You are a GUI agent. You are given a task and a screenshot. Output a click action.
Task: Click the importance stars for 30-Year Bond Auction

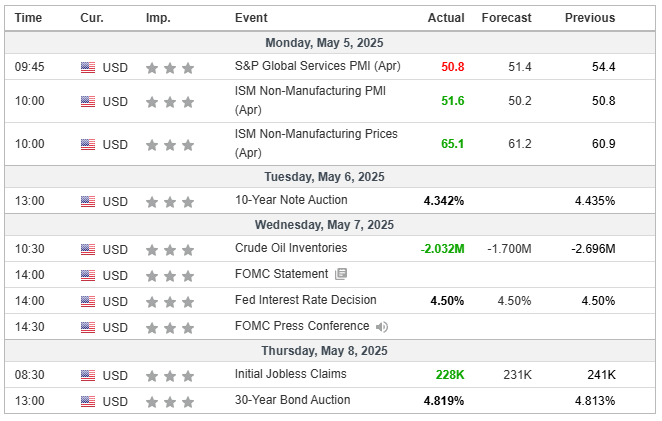click(170, 402)
